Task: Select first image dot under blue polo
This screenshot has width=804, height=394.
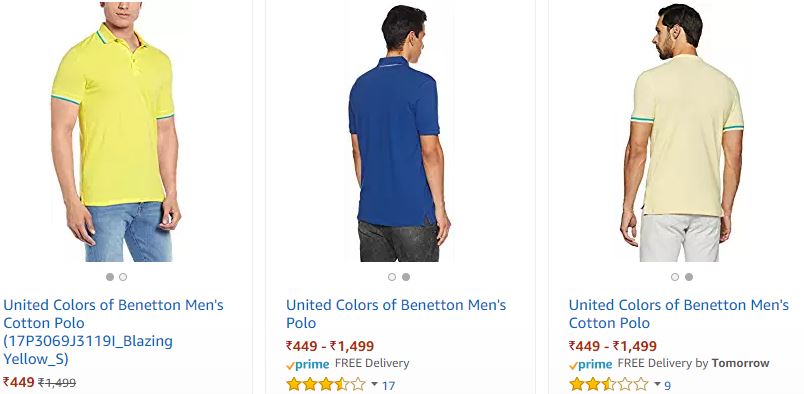Action: (x=392, y=277)
